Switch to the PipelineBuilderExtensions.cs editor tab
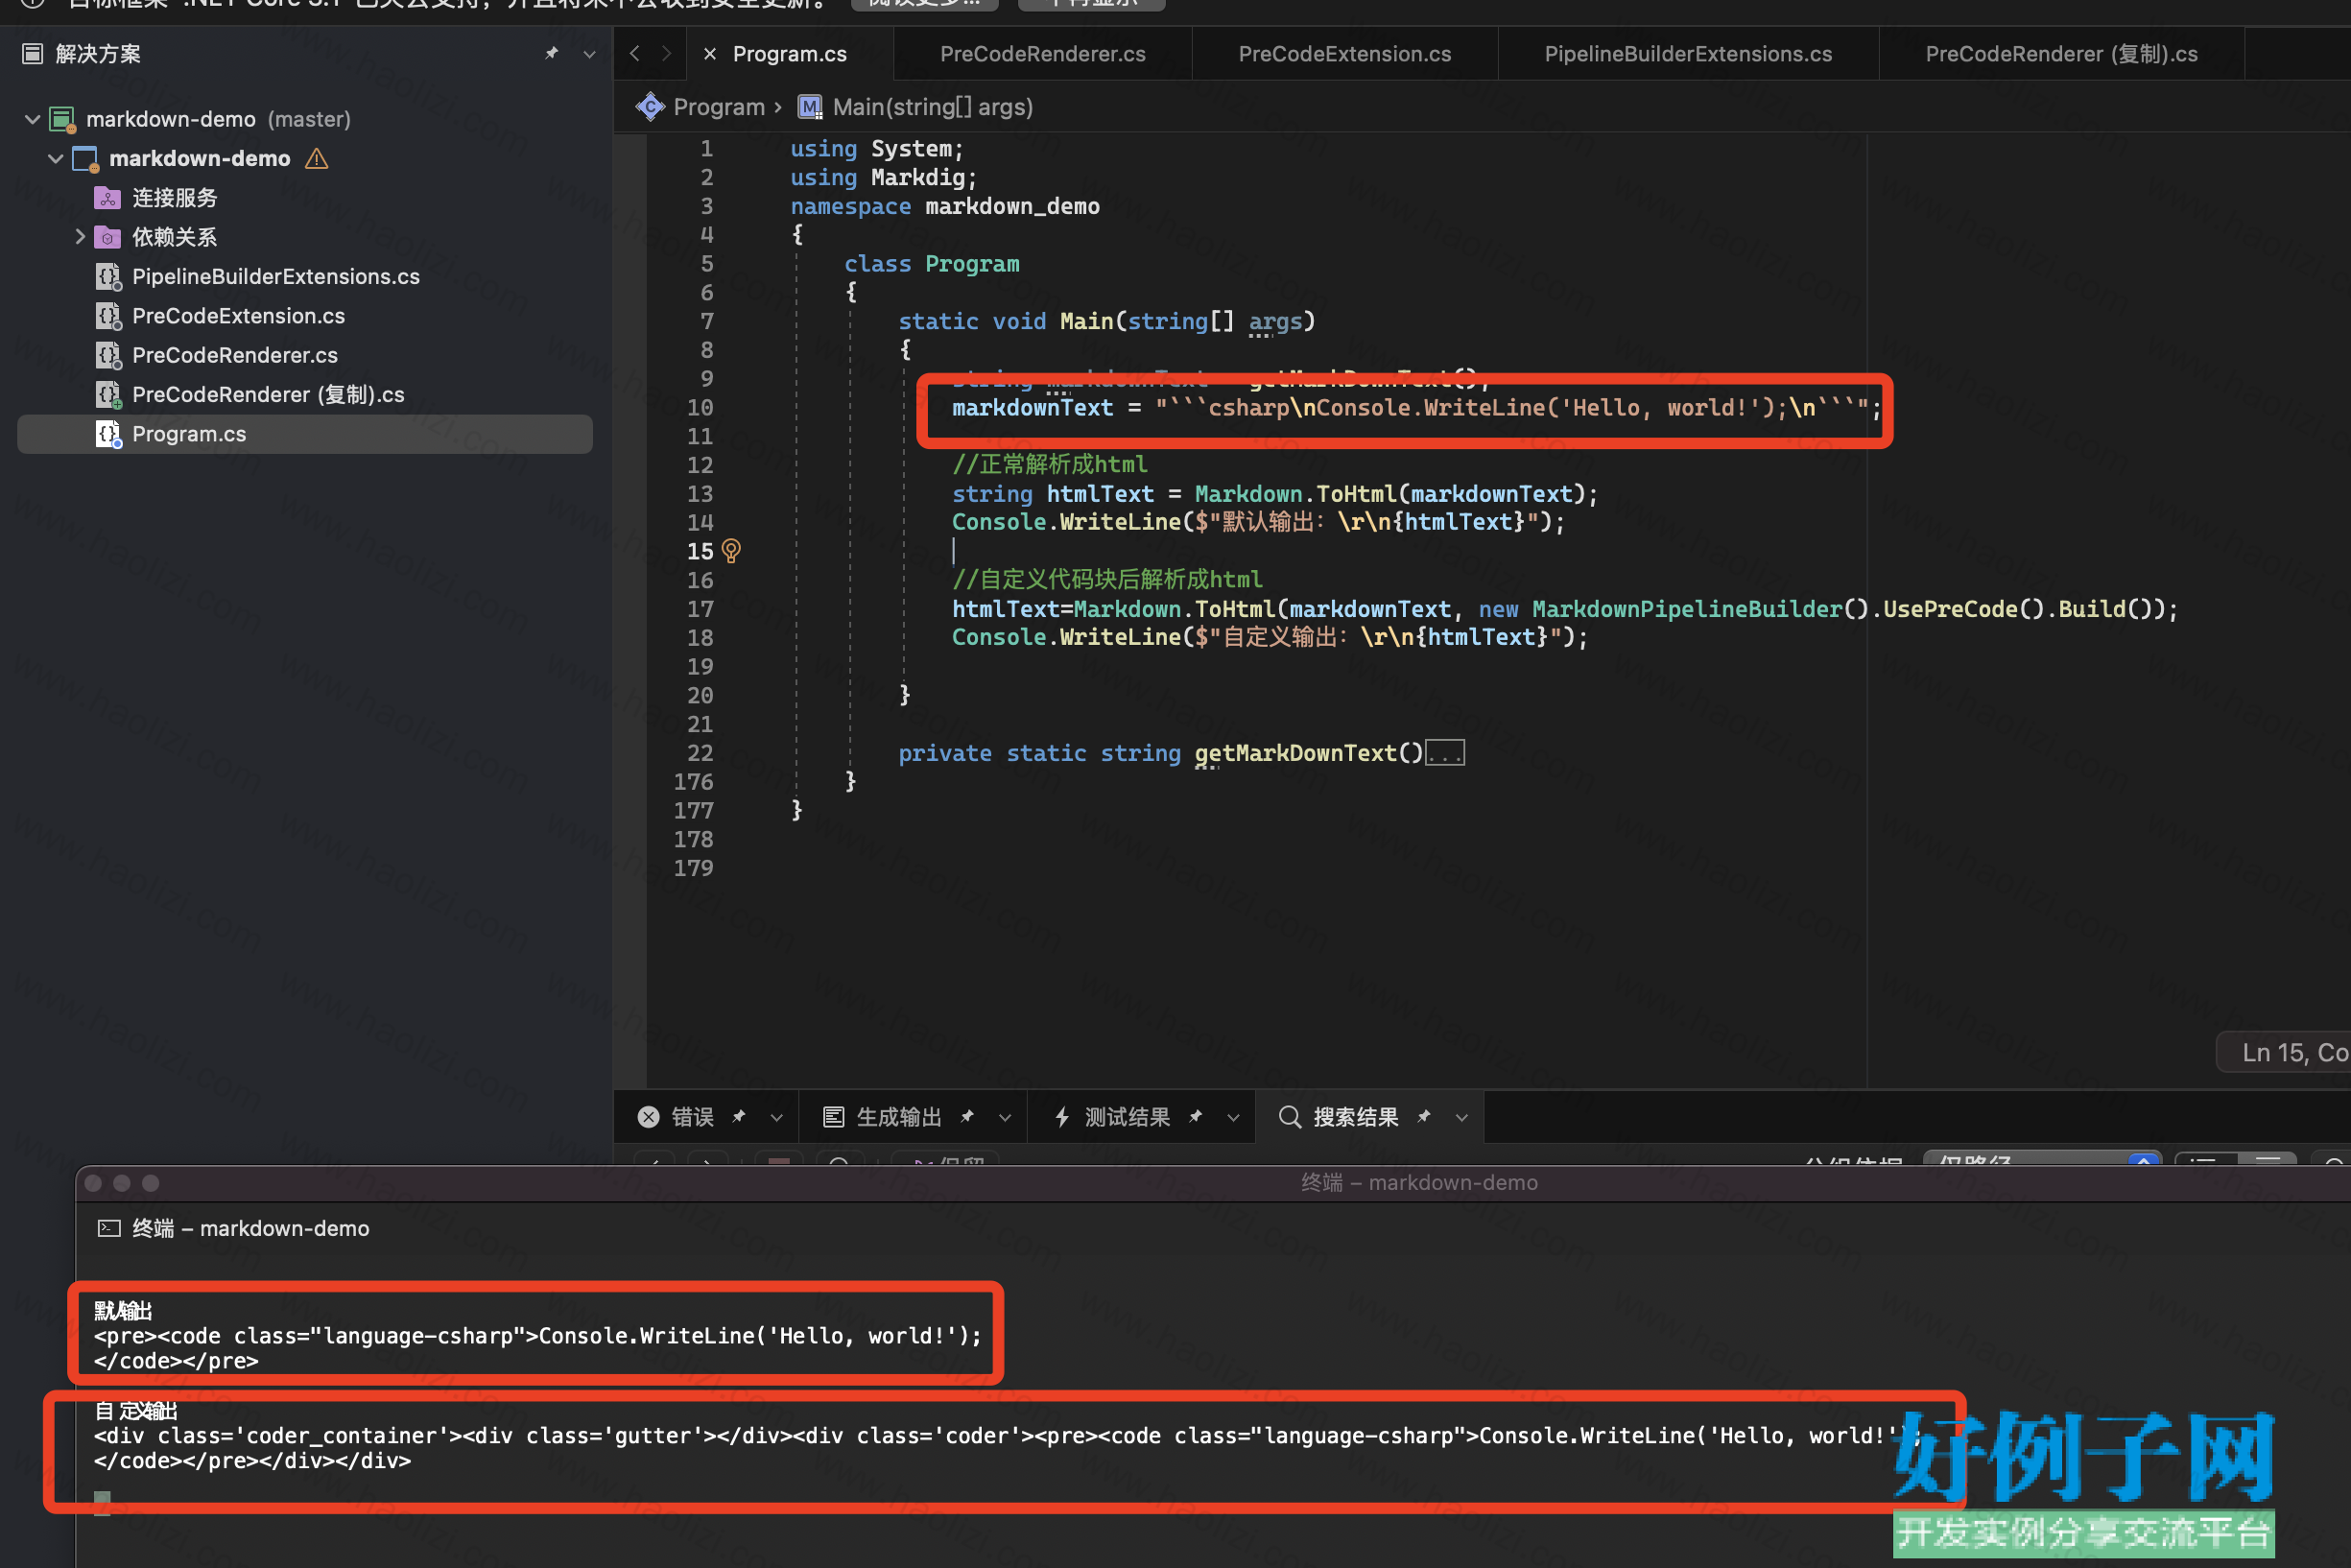 (1688, 54)
